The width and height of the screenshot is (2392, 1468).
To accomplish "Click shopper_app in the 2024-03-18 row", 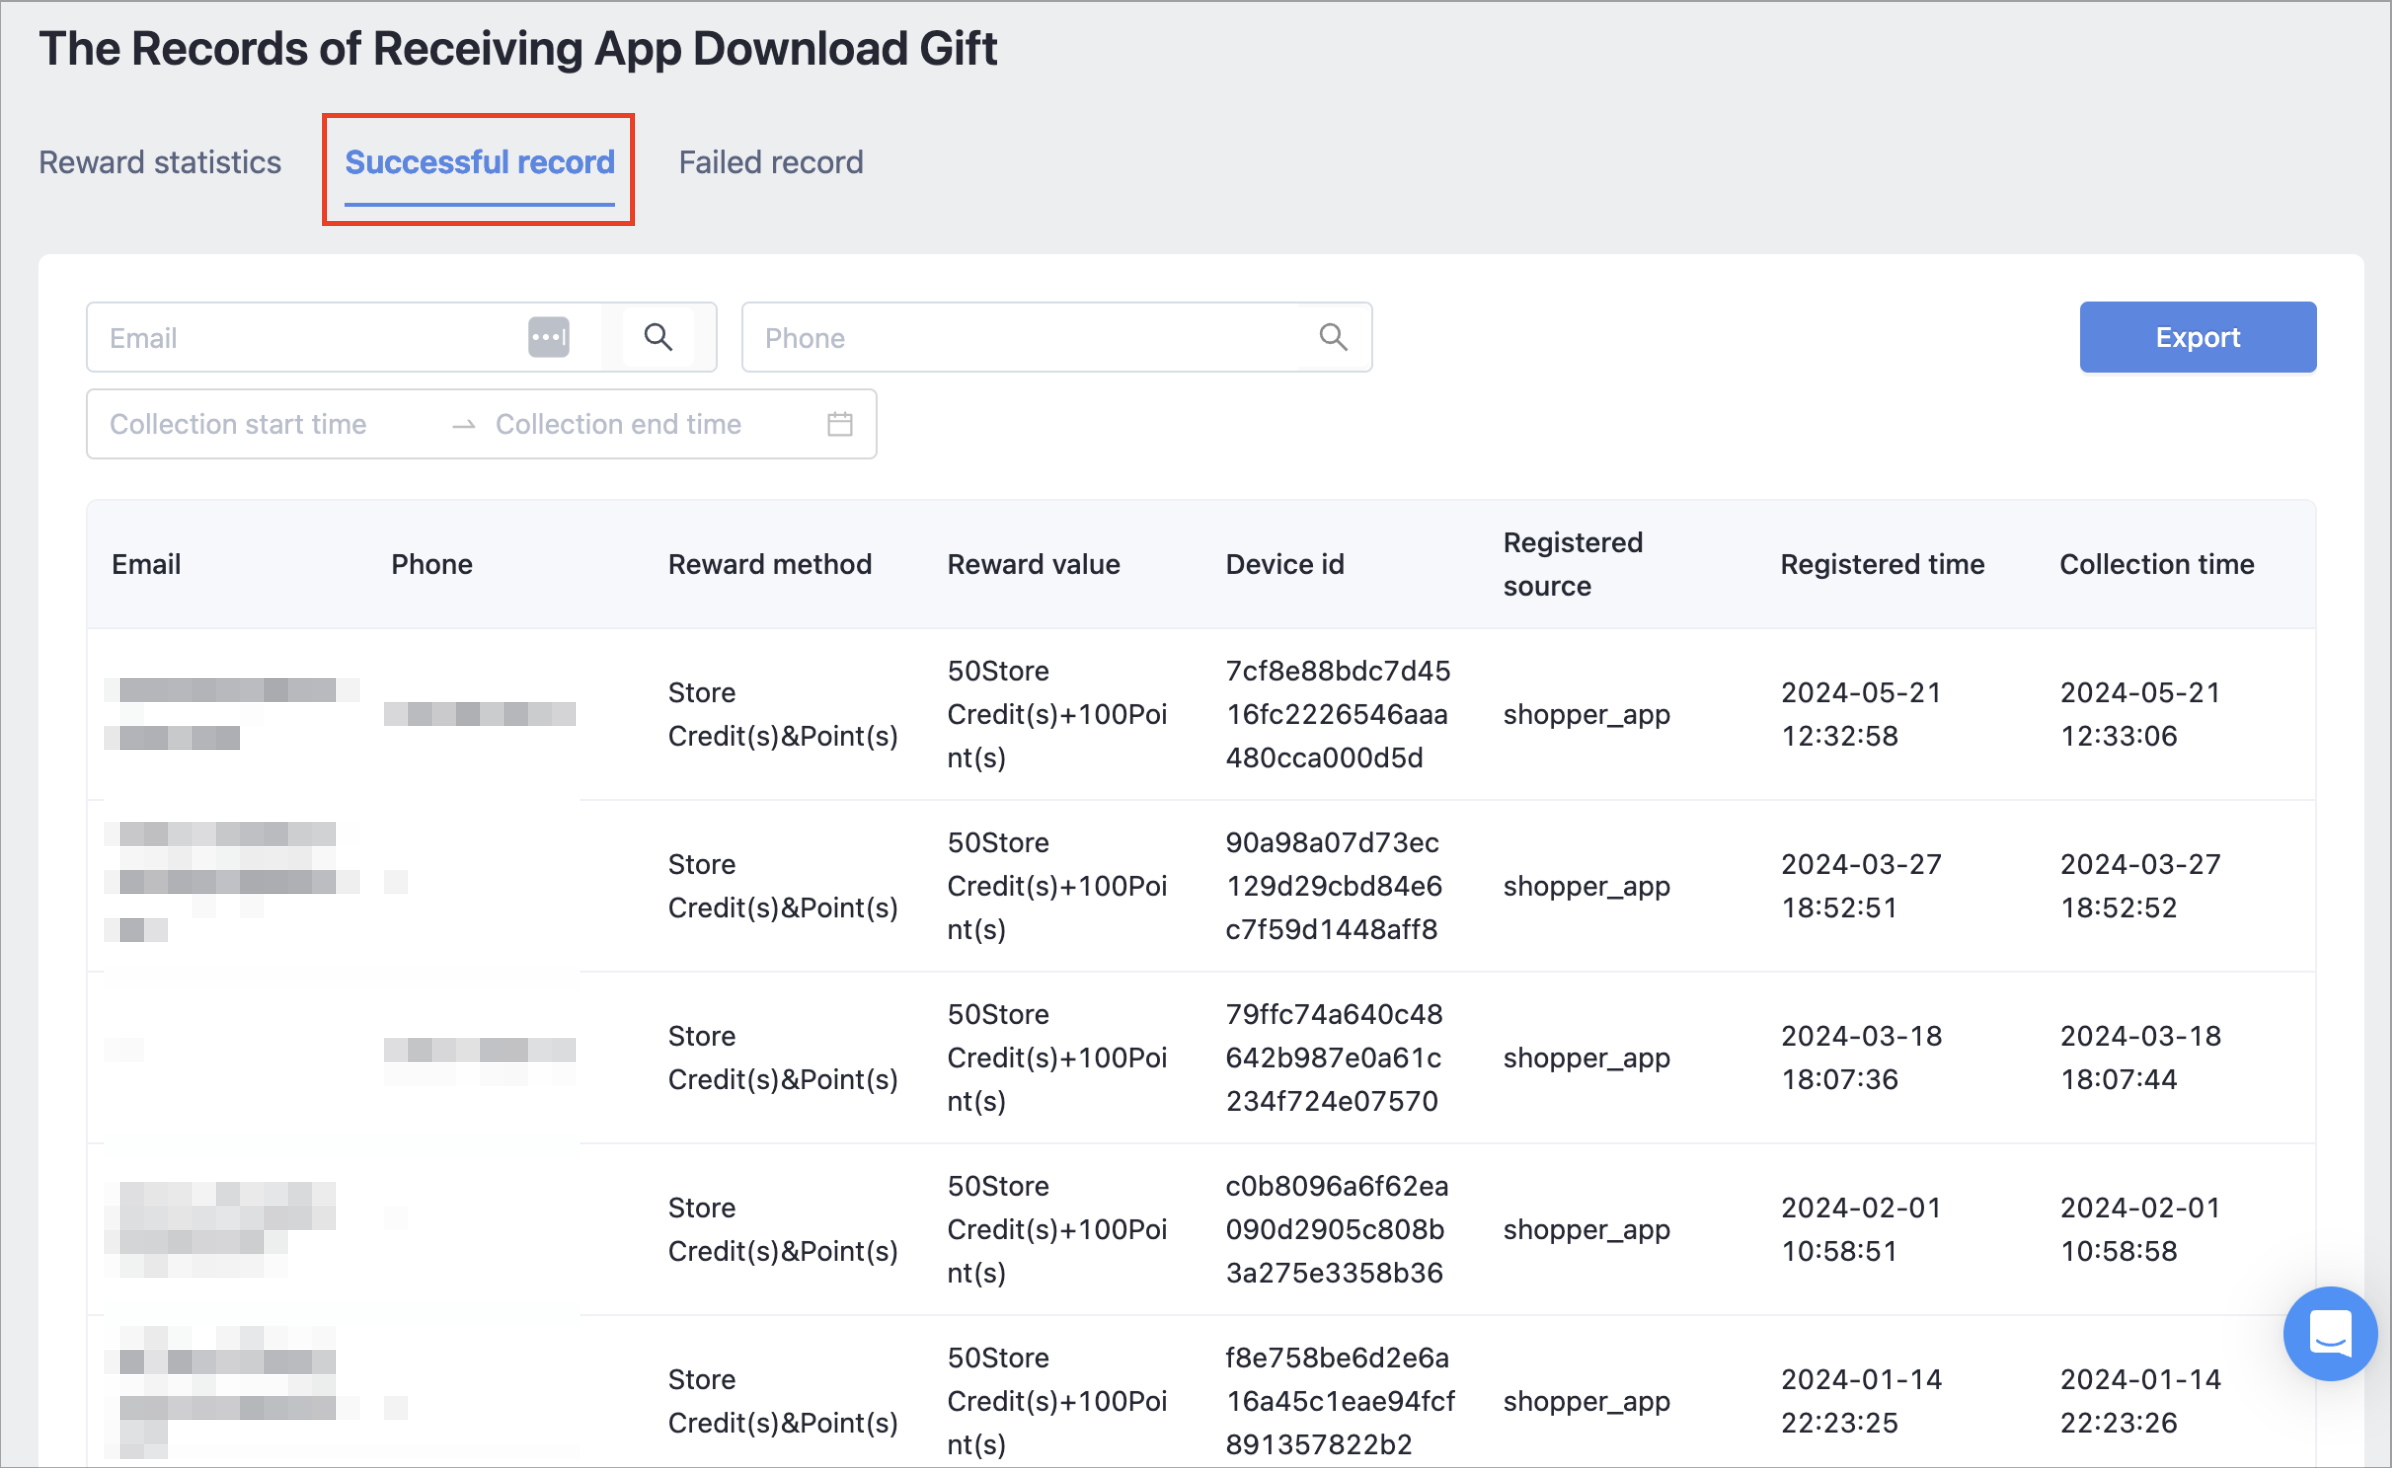I will tap(1586, 1057).
